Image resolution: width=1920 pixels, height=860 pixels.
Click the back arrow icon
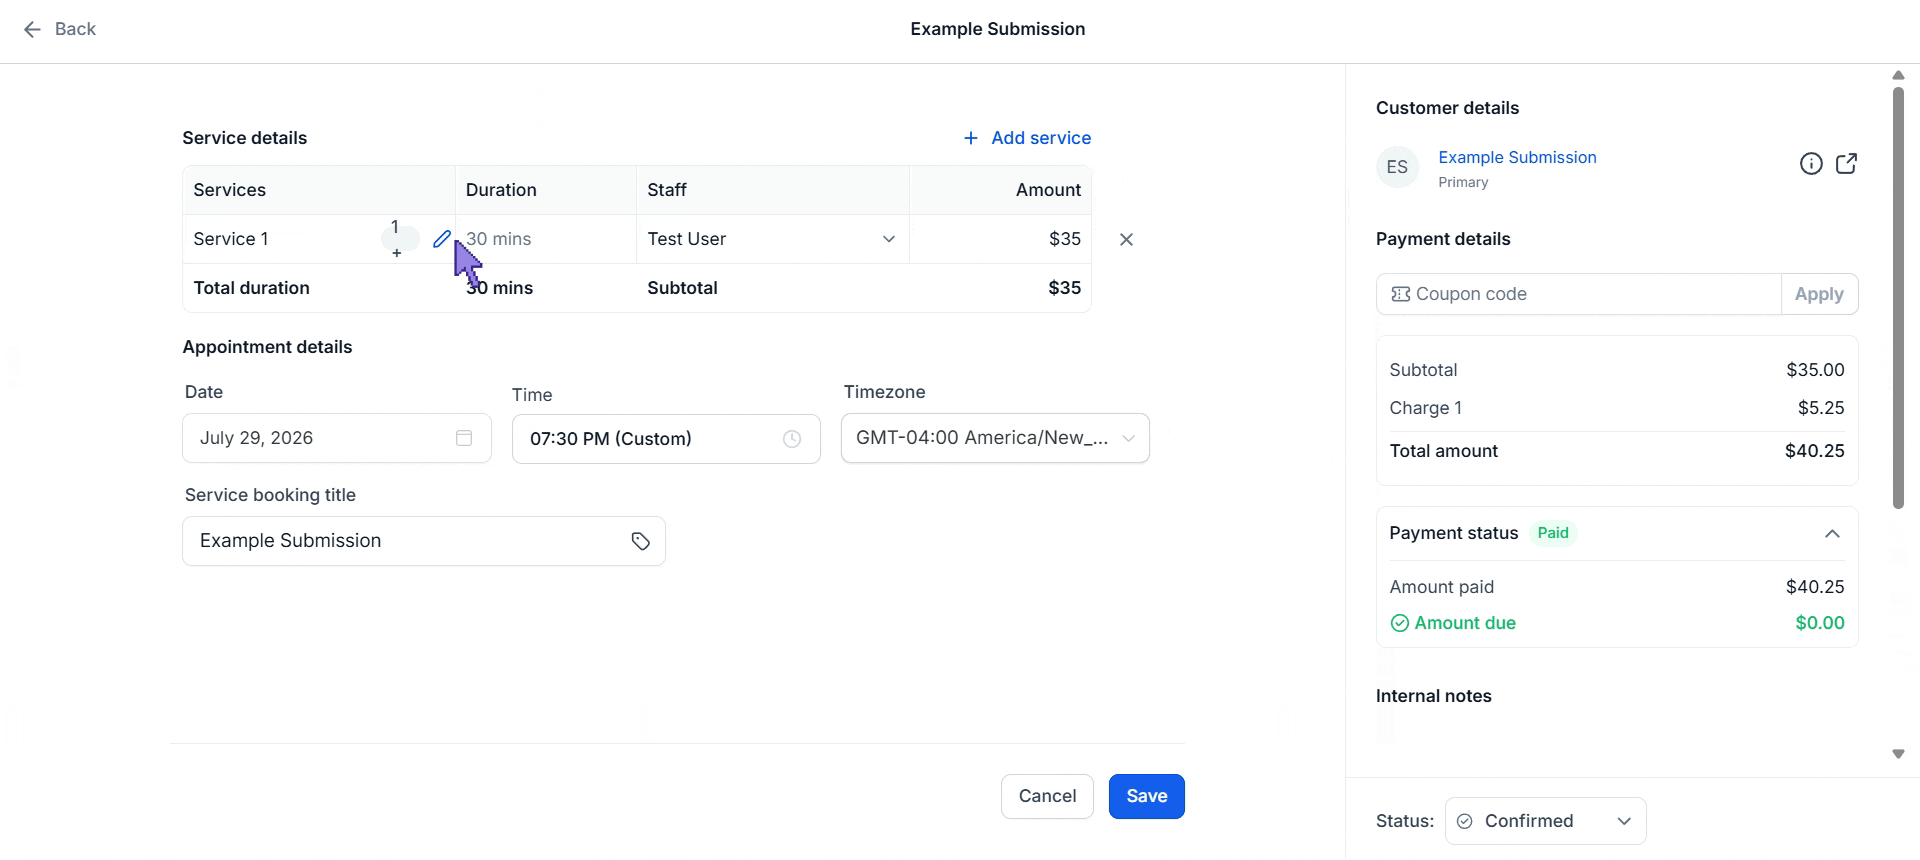pos(32,29)
